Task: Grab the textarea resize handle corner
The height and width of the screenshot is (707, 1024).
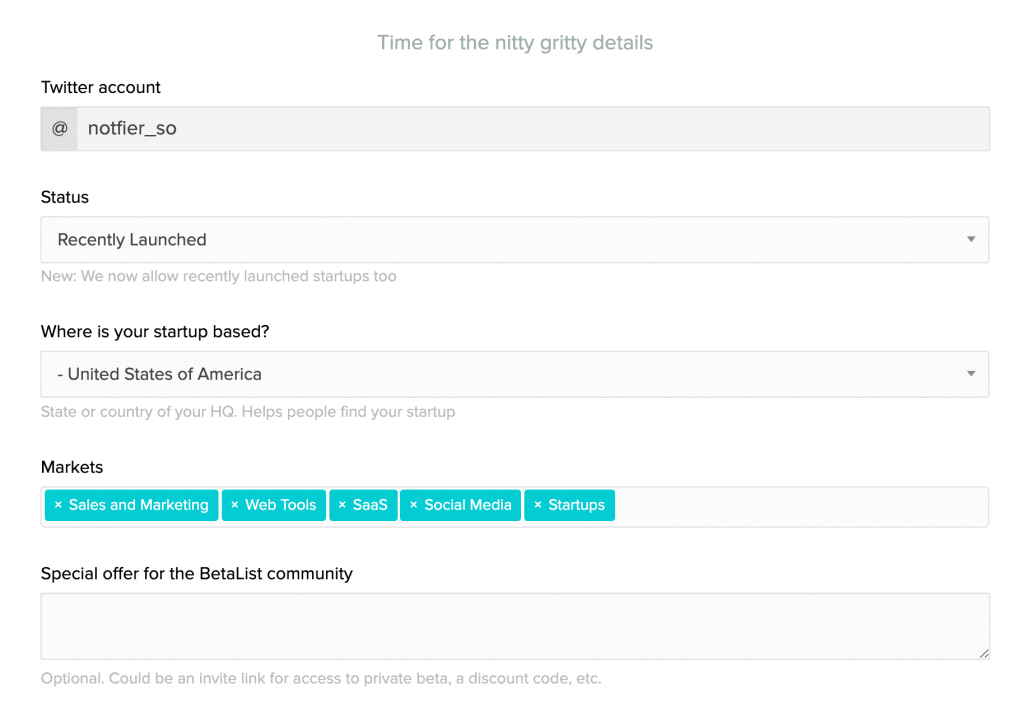Action: (984, 653)
